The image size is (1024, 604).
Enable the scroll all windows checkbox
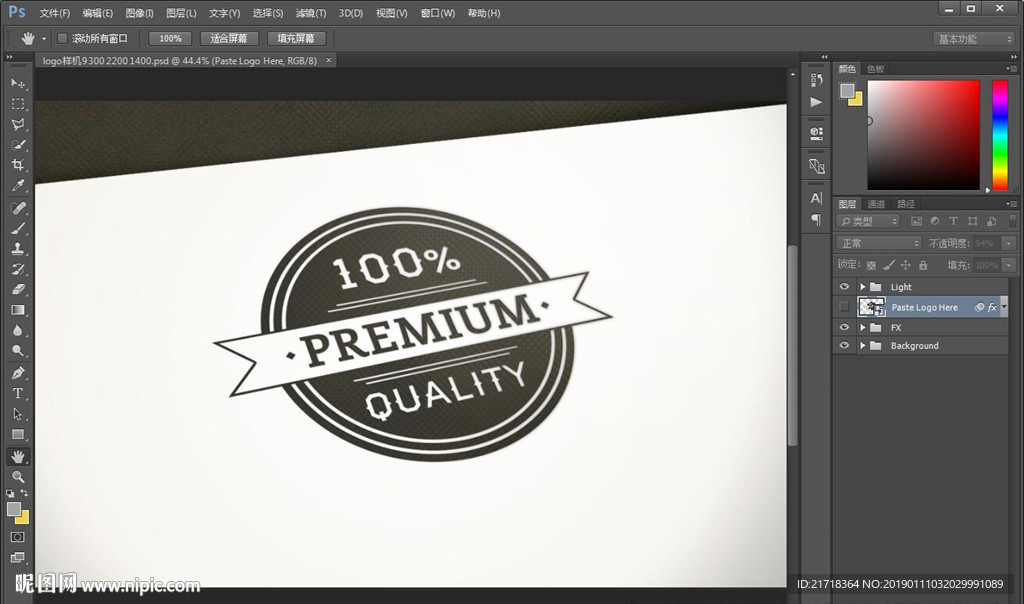pyautogui.click(x=62, y=38)
